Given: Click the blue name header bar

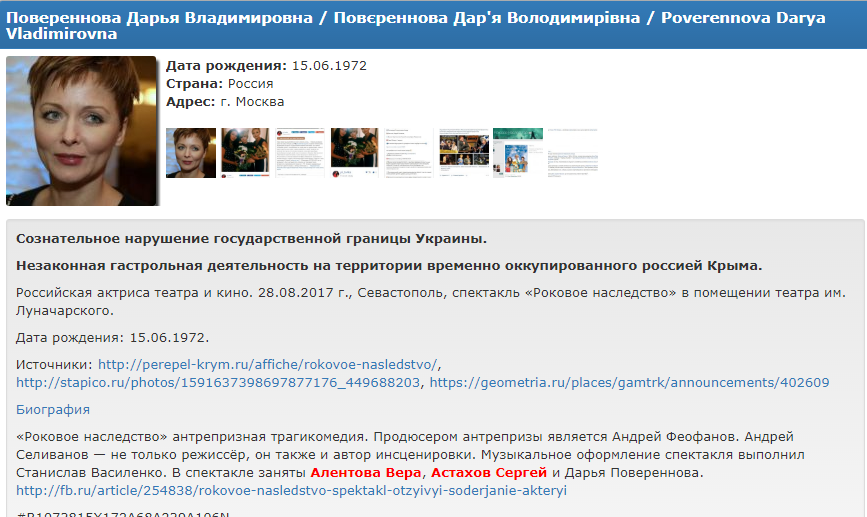Looking at the screenshot, I should pyautogui.click(x=433, y=24).
